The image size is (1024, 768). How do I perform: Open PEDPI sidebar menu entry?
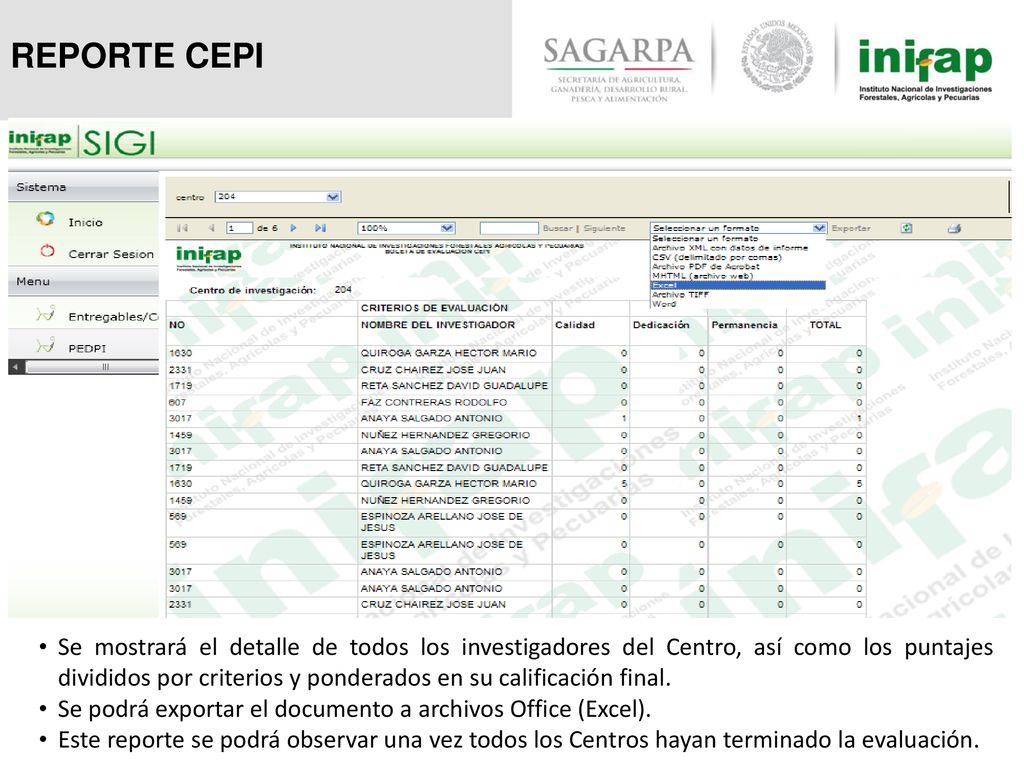[87, 348]
